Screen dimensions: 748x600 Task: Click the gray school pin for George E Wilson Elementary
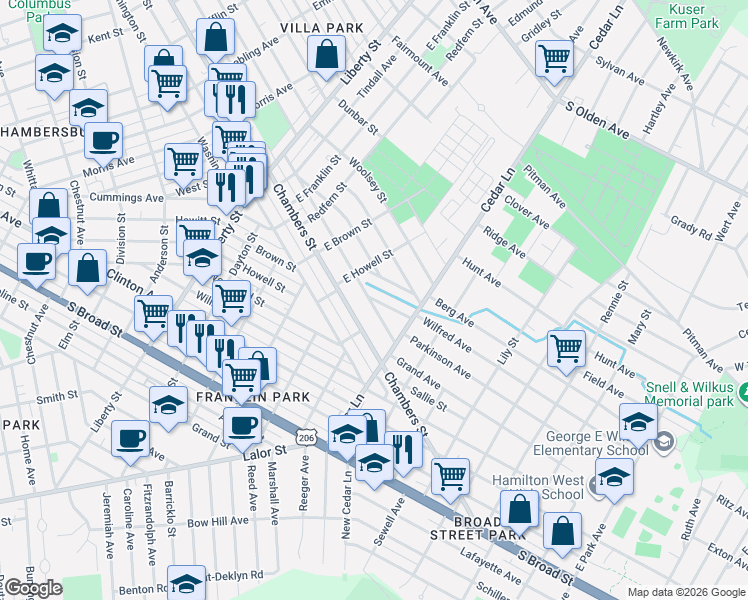coord(664,441)
